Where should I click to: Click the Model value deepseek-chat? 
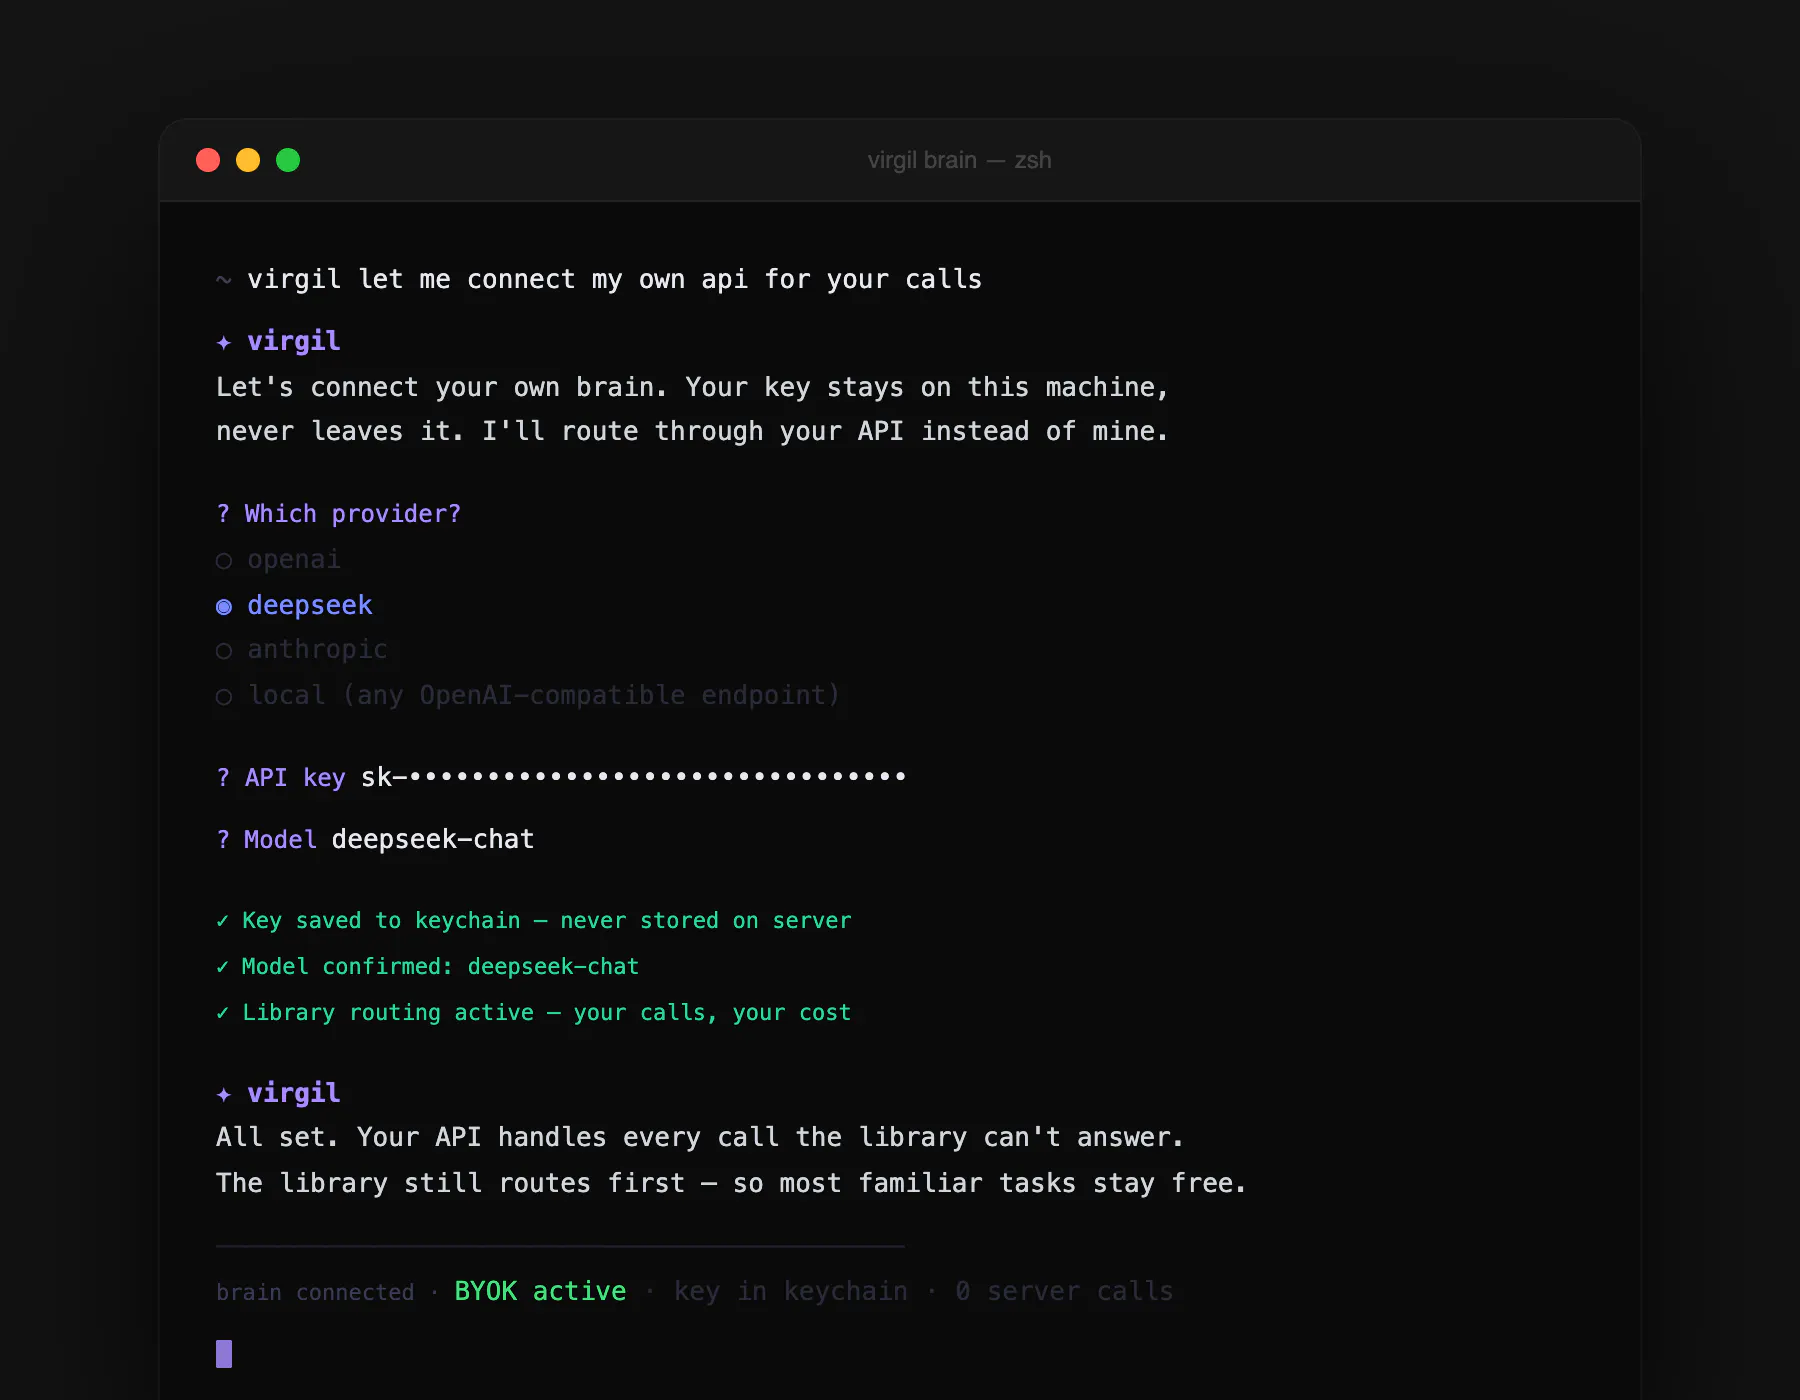click(433, 839)
